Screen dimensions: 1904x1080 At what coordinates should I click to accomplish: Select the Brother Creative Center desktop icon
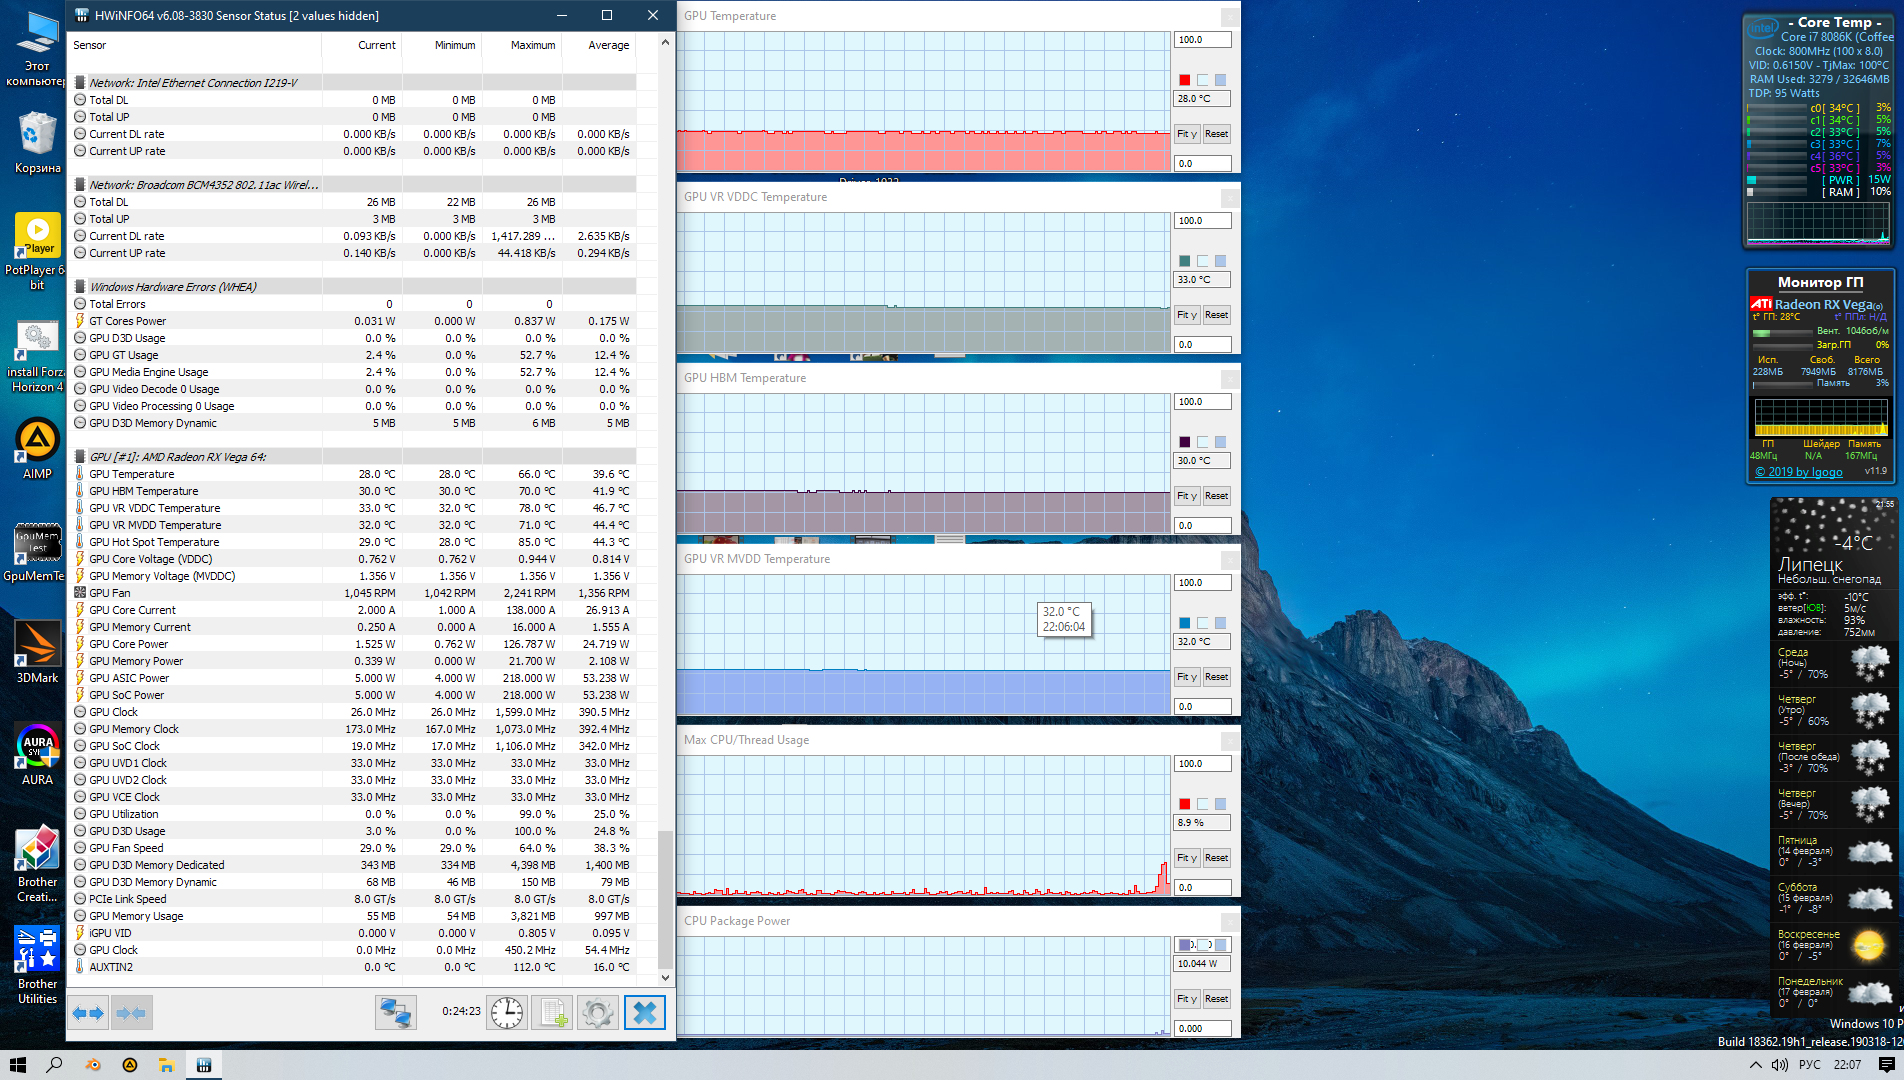coord(37,865)
